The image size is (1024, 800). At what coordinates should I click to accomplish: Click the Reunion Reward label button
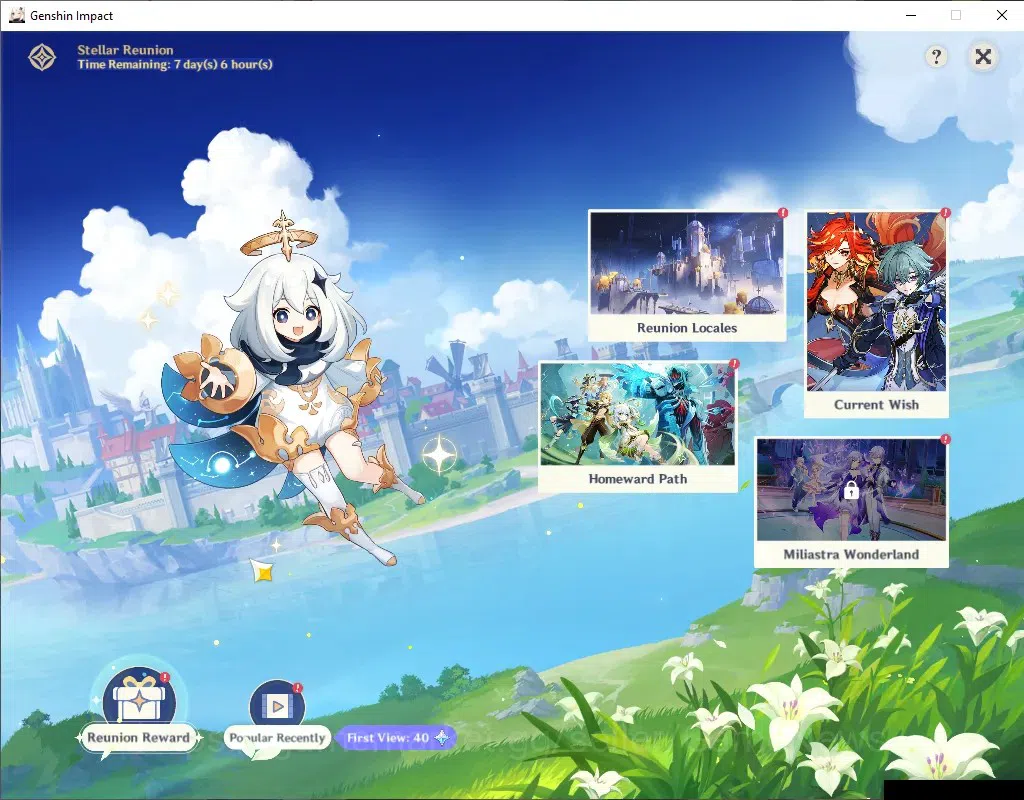[138, 738]
